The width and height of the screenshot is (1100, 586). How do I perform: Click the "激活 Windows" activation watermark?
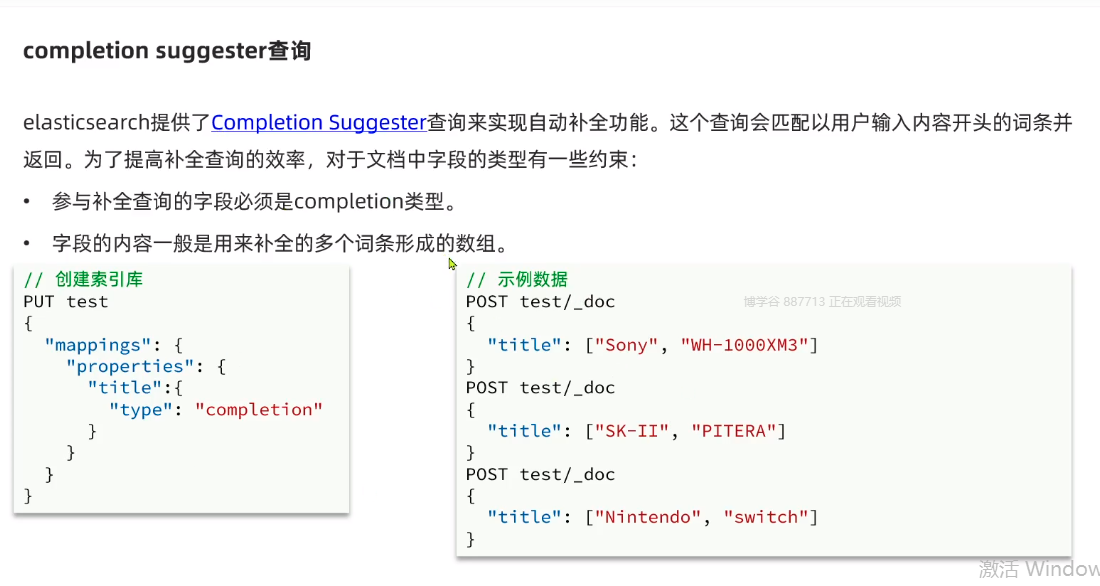1038,569
